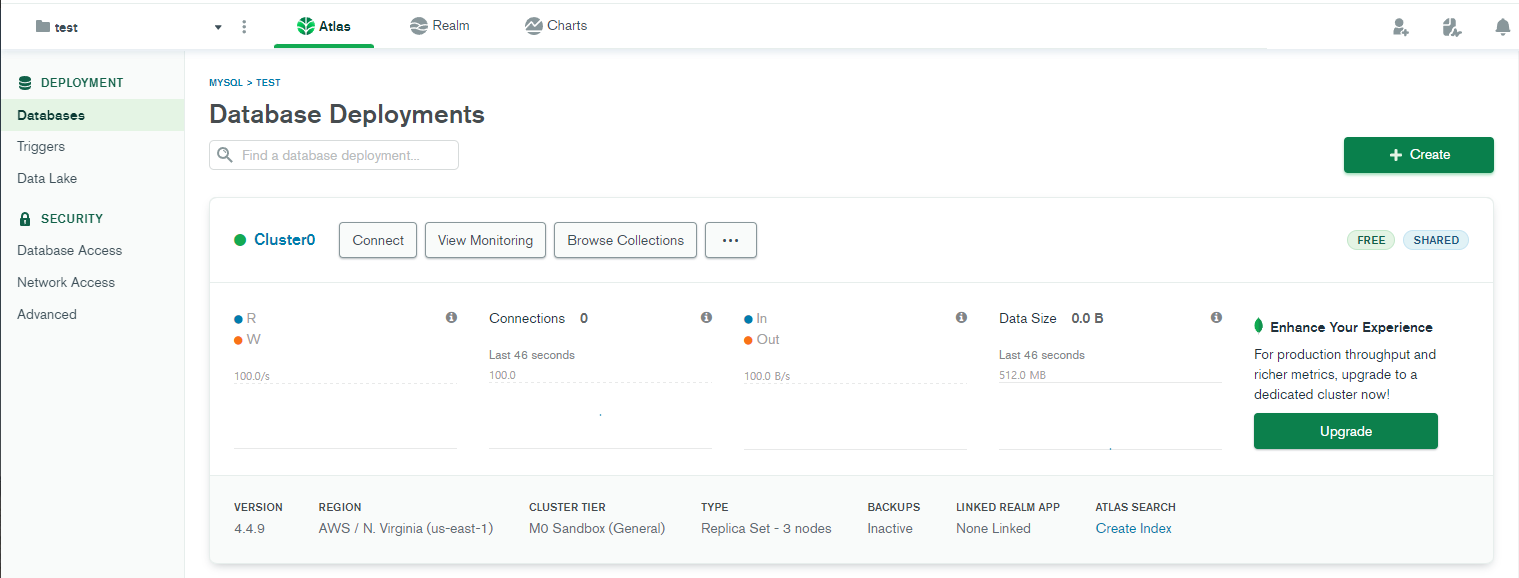Viewport: 1519px width, 578px height.
Task: Click the green leaf Enhance Your Experience icon
Action: [x=1258, y=326]
